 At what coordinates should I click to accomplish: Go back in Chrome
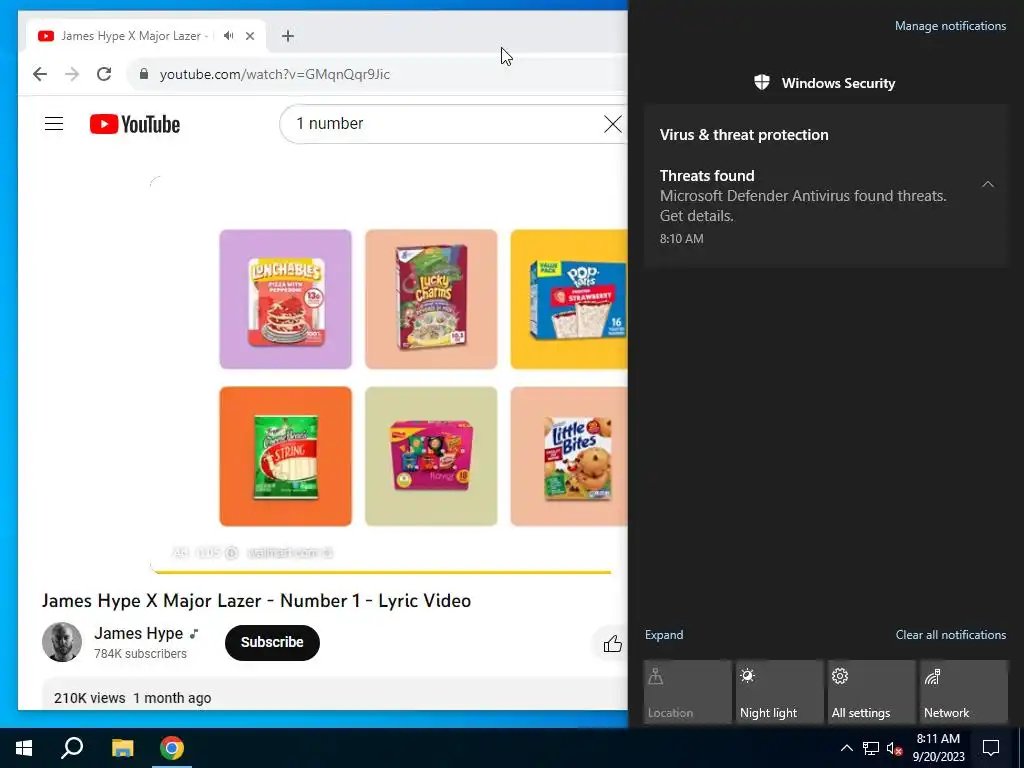(40, 74)
